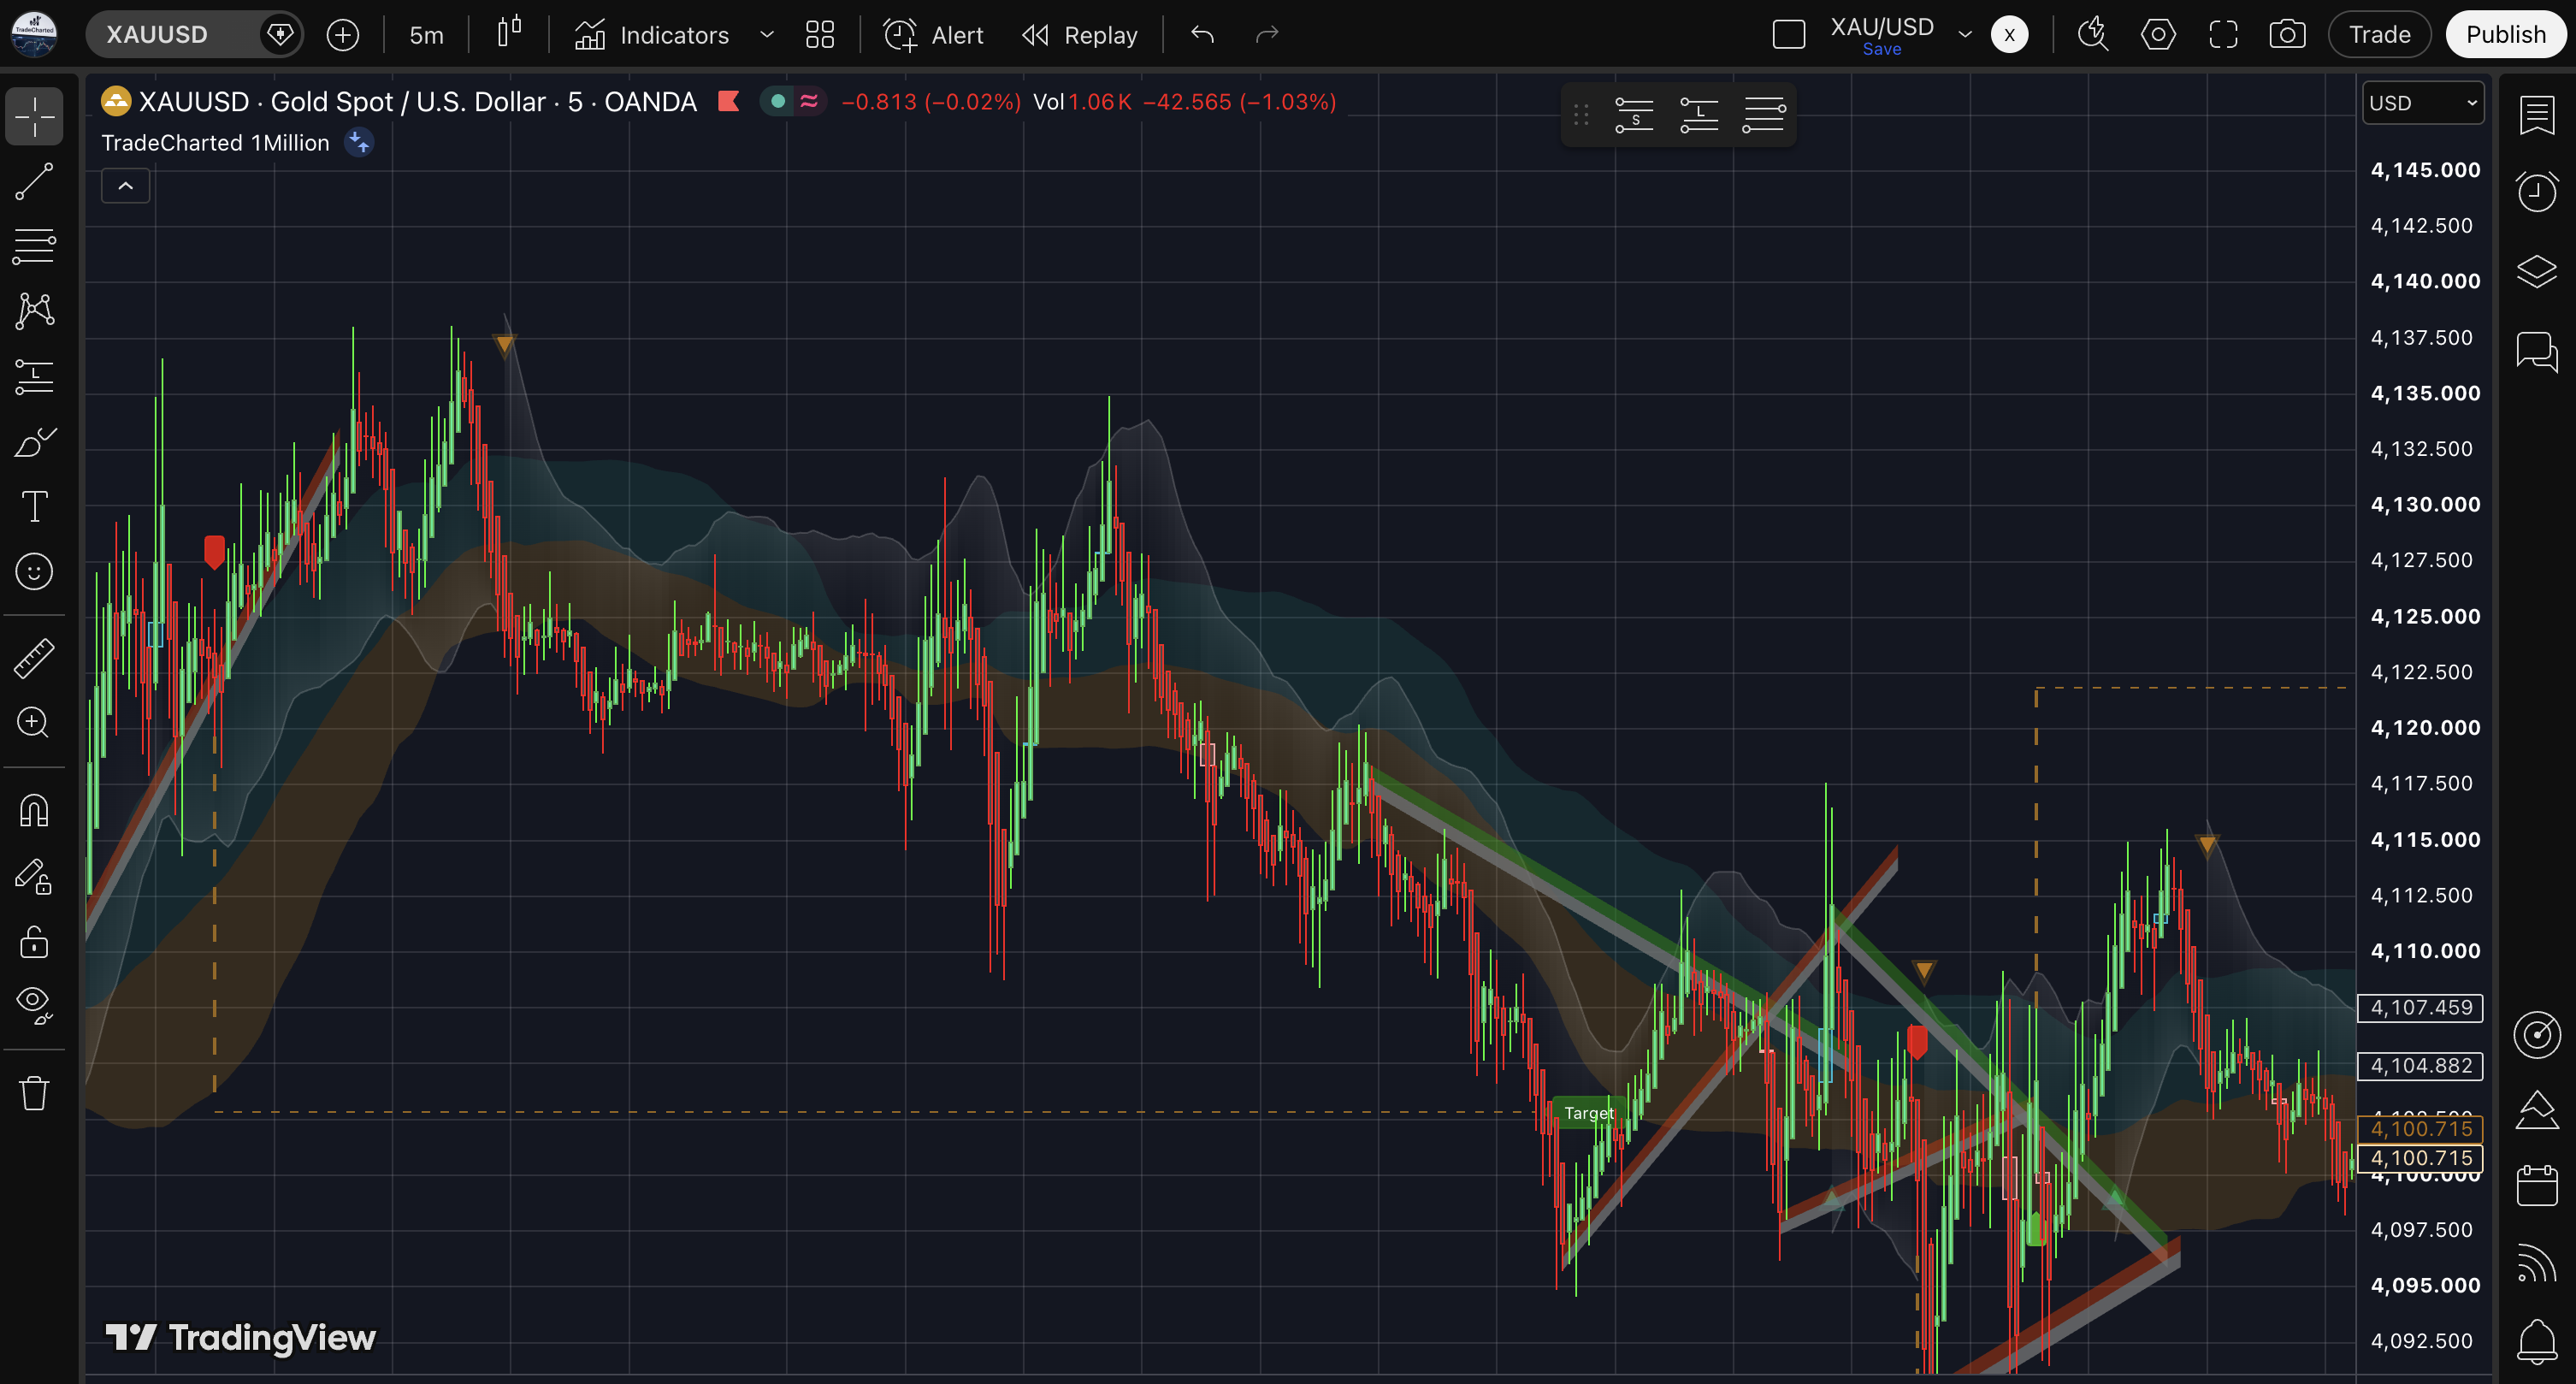
Task: Take a chart snapshot with camera
Action: 2287,35
